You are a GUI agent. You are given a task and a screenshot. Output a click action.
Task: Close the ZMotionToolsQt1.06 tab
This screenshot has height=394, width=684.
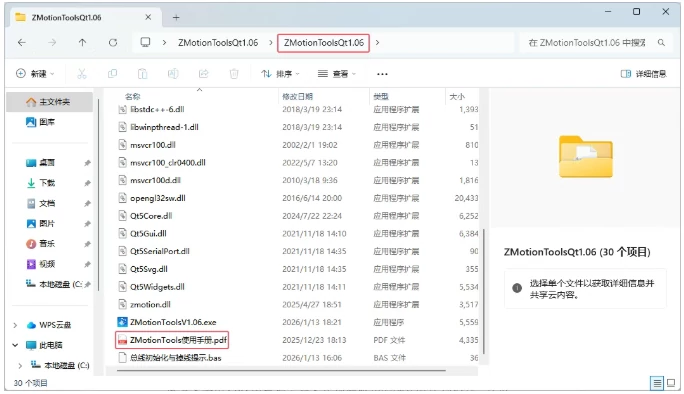(x=148, y=17)
